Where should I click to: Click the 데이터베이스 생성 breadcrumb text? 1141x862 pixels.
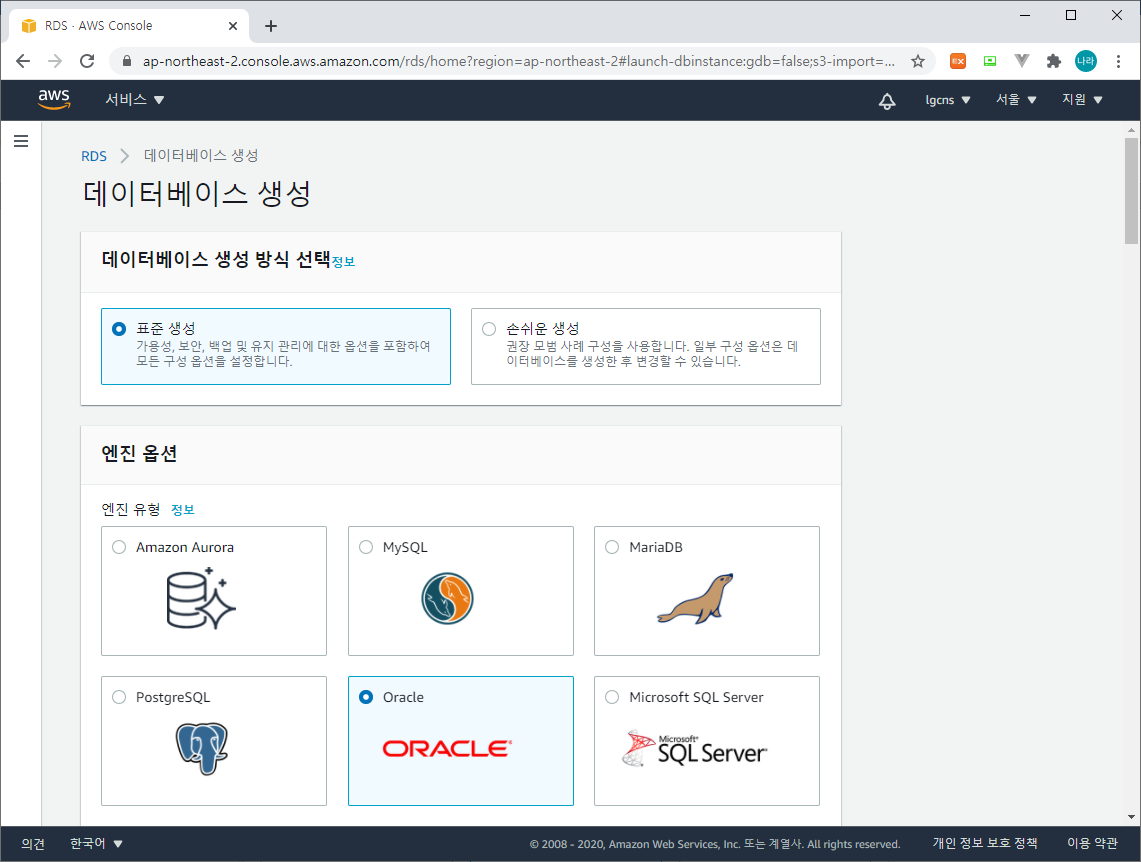tap(201, 156)
